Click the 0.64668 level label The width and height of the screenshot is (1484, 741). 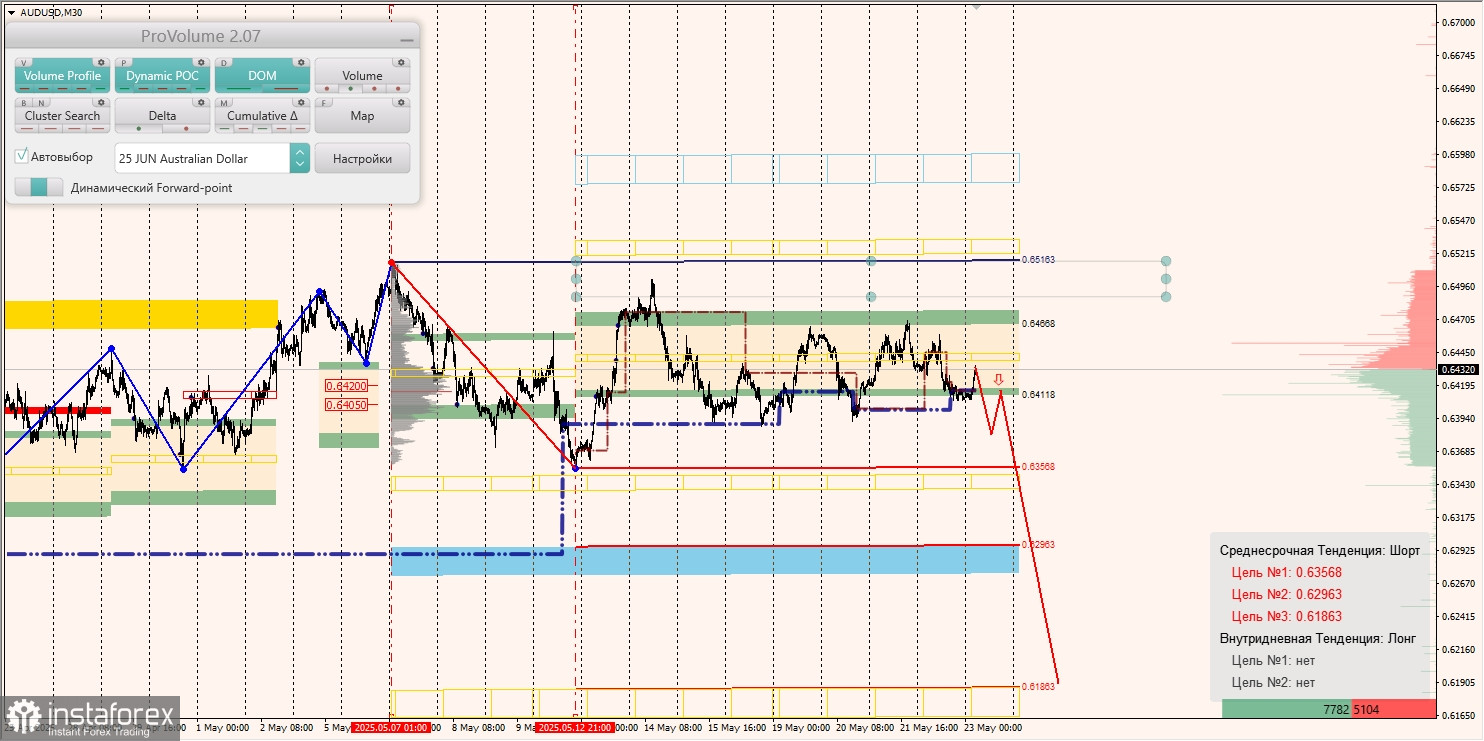point(1039,324)
